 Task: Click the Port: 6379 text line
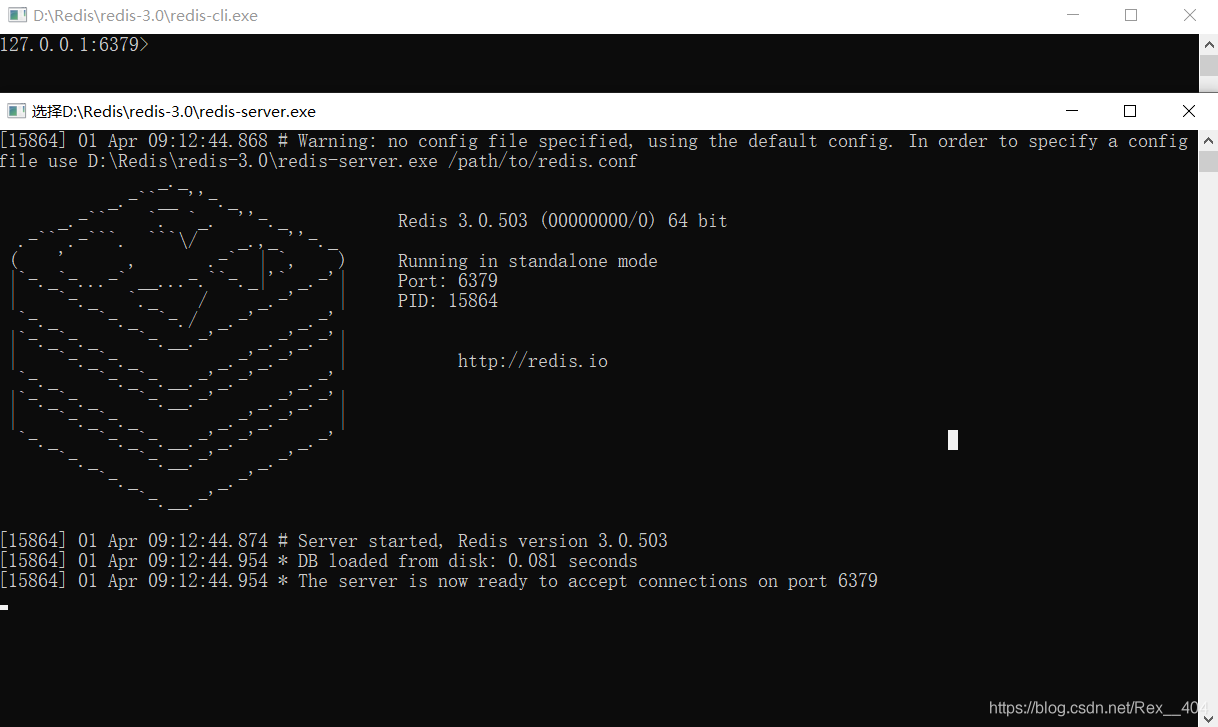tap(446, 280)
